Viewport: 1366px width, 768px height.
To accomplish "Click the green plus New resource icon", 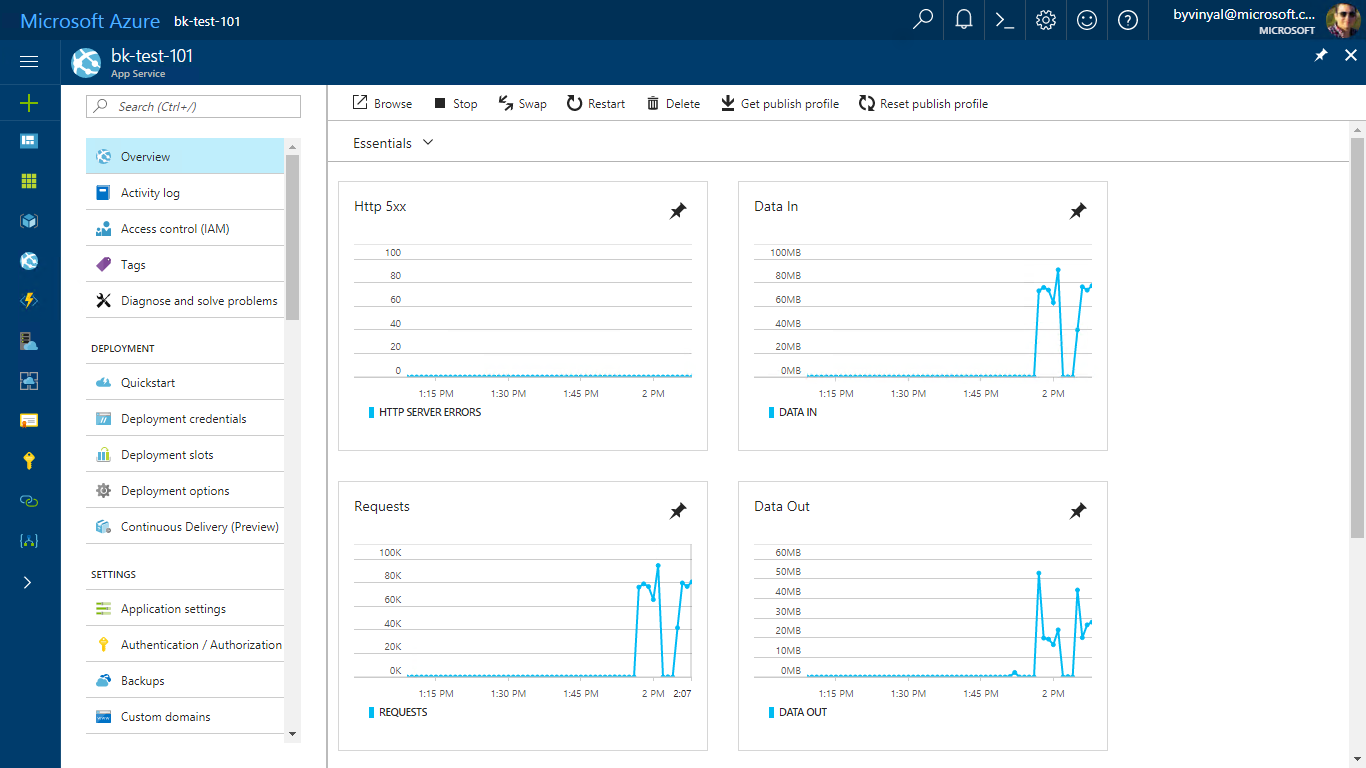I will 29,102.
